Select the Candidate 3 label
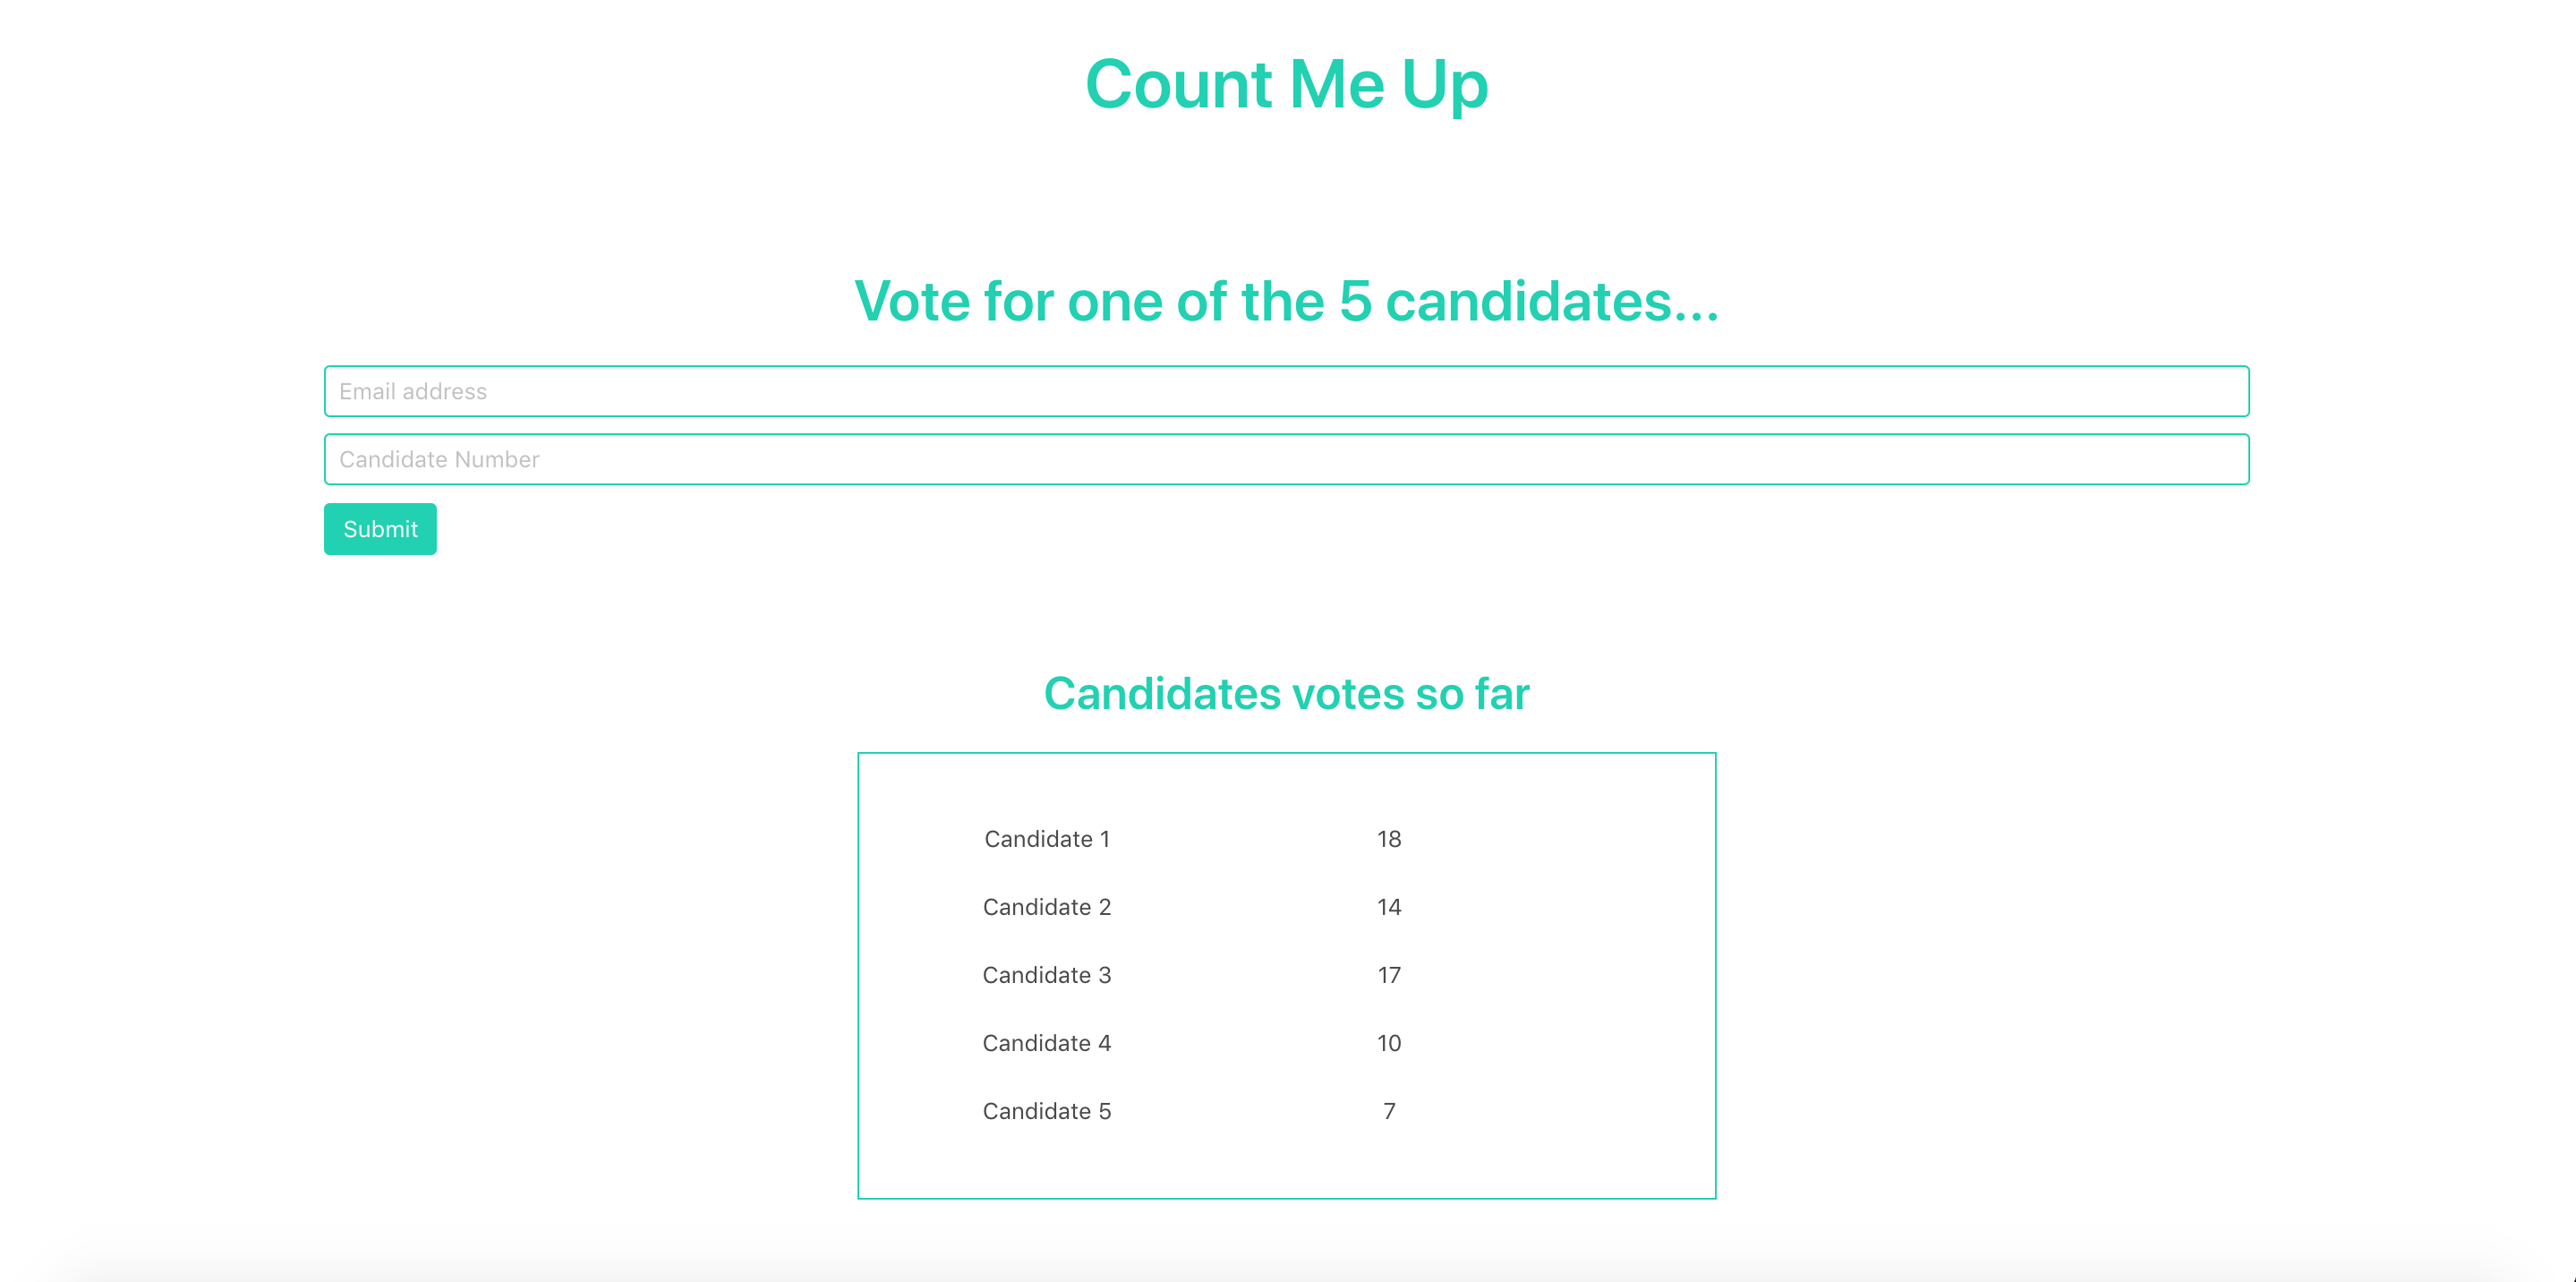This screenshot has height=1282, width=2576. tap(1047, 975)
